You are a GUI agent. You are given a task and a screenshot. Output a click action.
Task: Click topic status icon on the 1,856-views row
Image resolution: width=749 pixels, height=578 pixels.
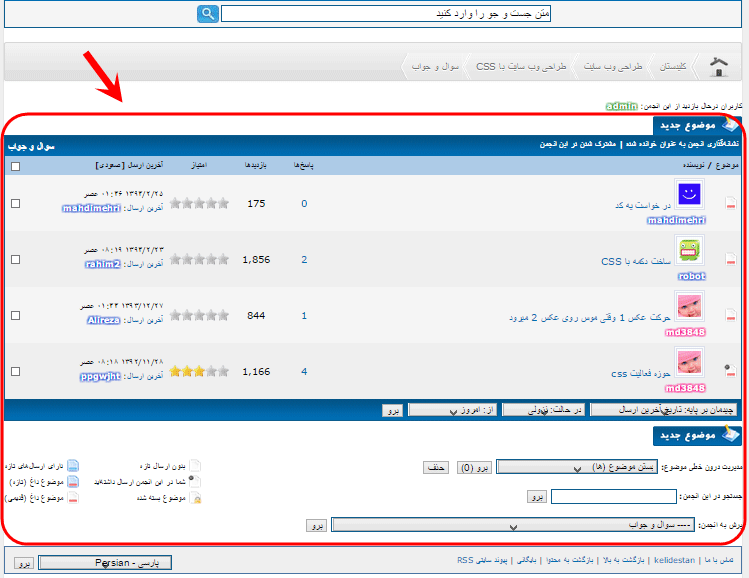click(730, 259)
